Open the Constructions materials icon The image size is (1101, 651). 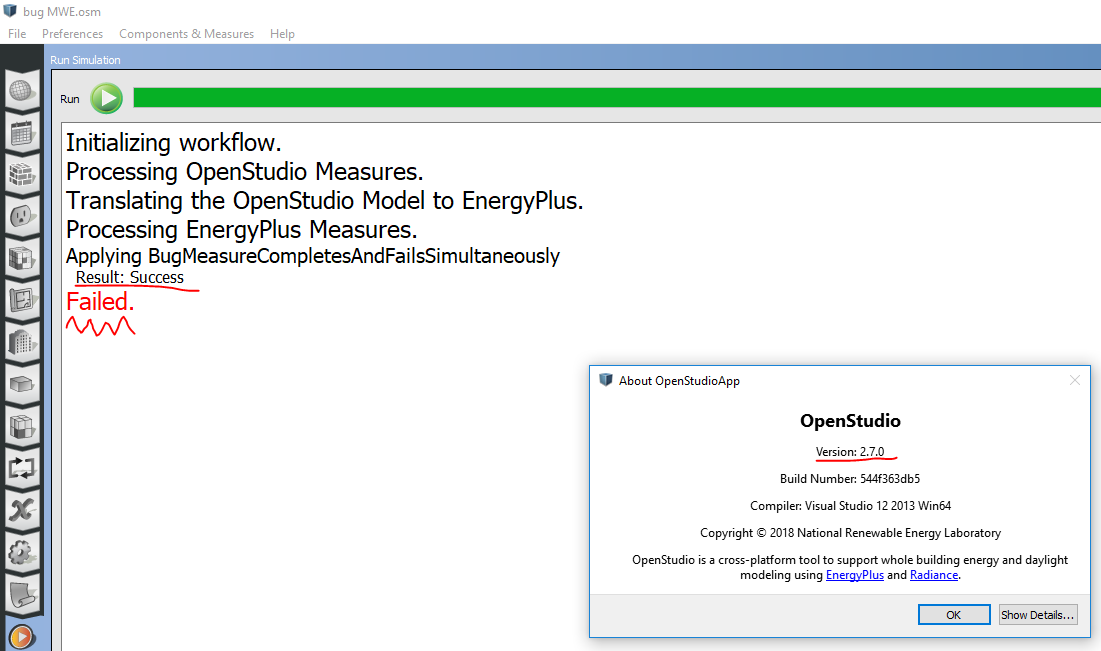pos(22,177)
